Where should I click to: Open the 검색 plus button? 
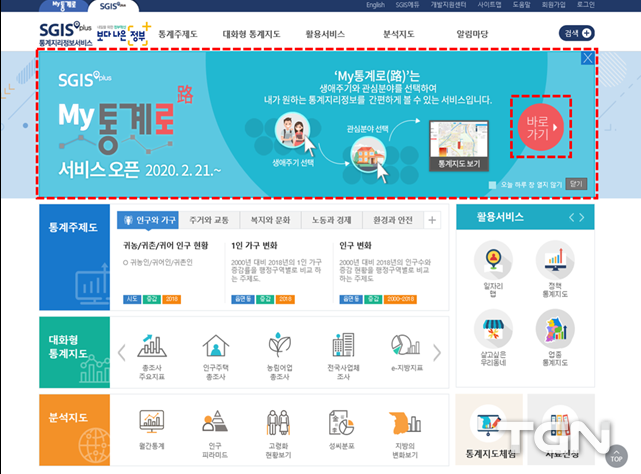(x=576, y=34)
